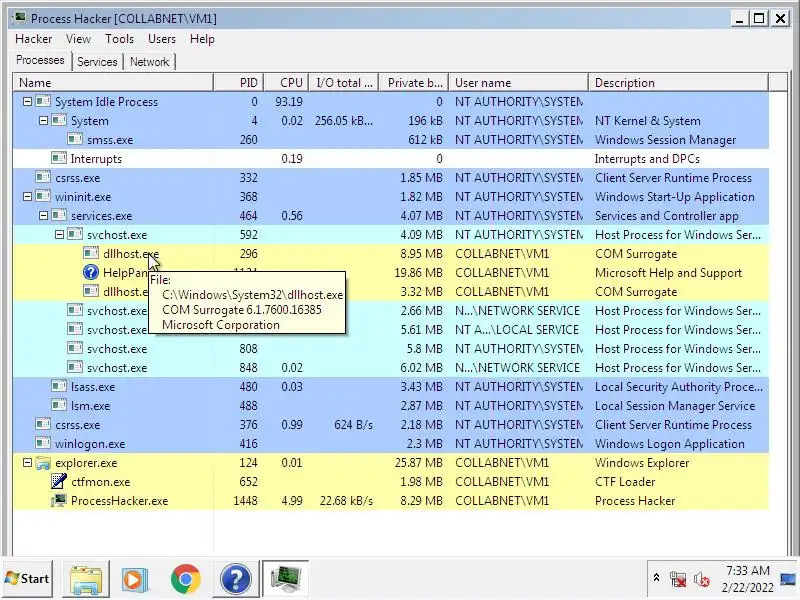
Task: Click Process Hacker taskbar button
Action: [286, 579]
